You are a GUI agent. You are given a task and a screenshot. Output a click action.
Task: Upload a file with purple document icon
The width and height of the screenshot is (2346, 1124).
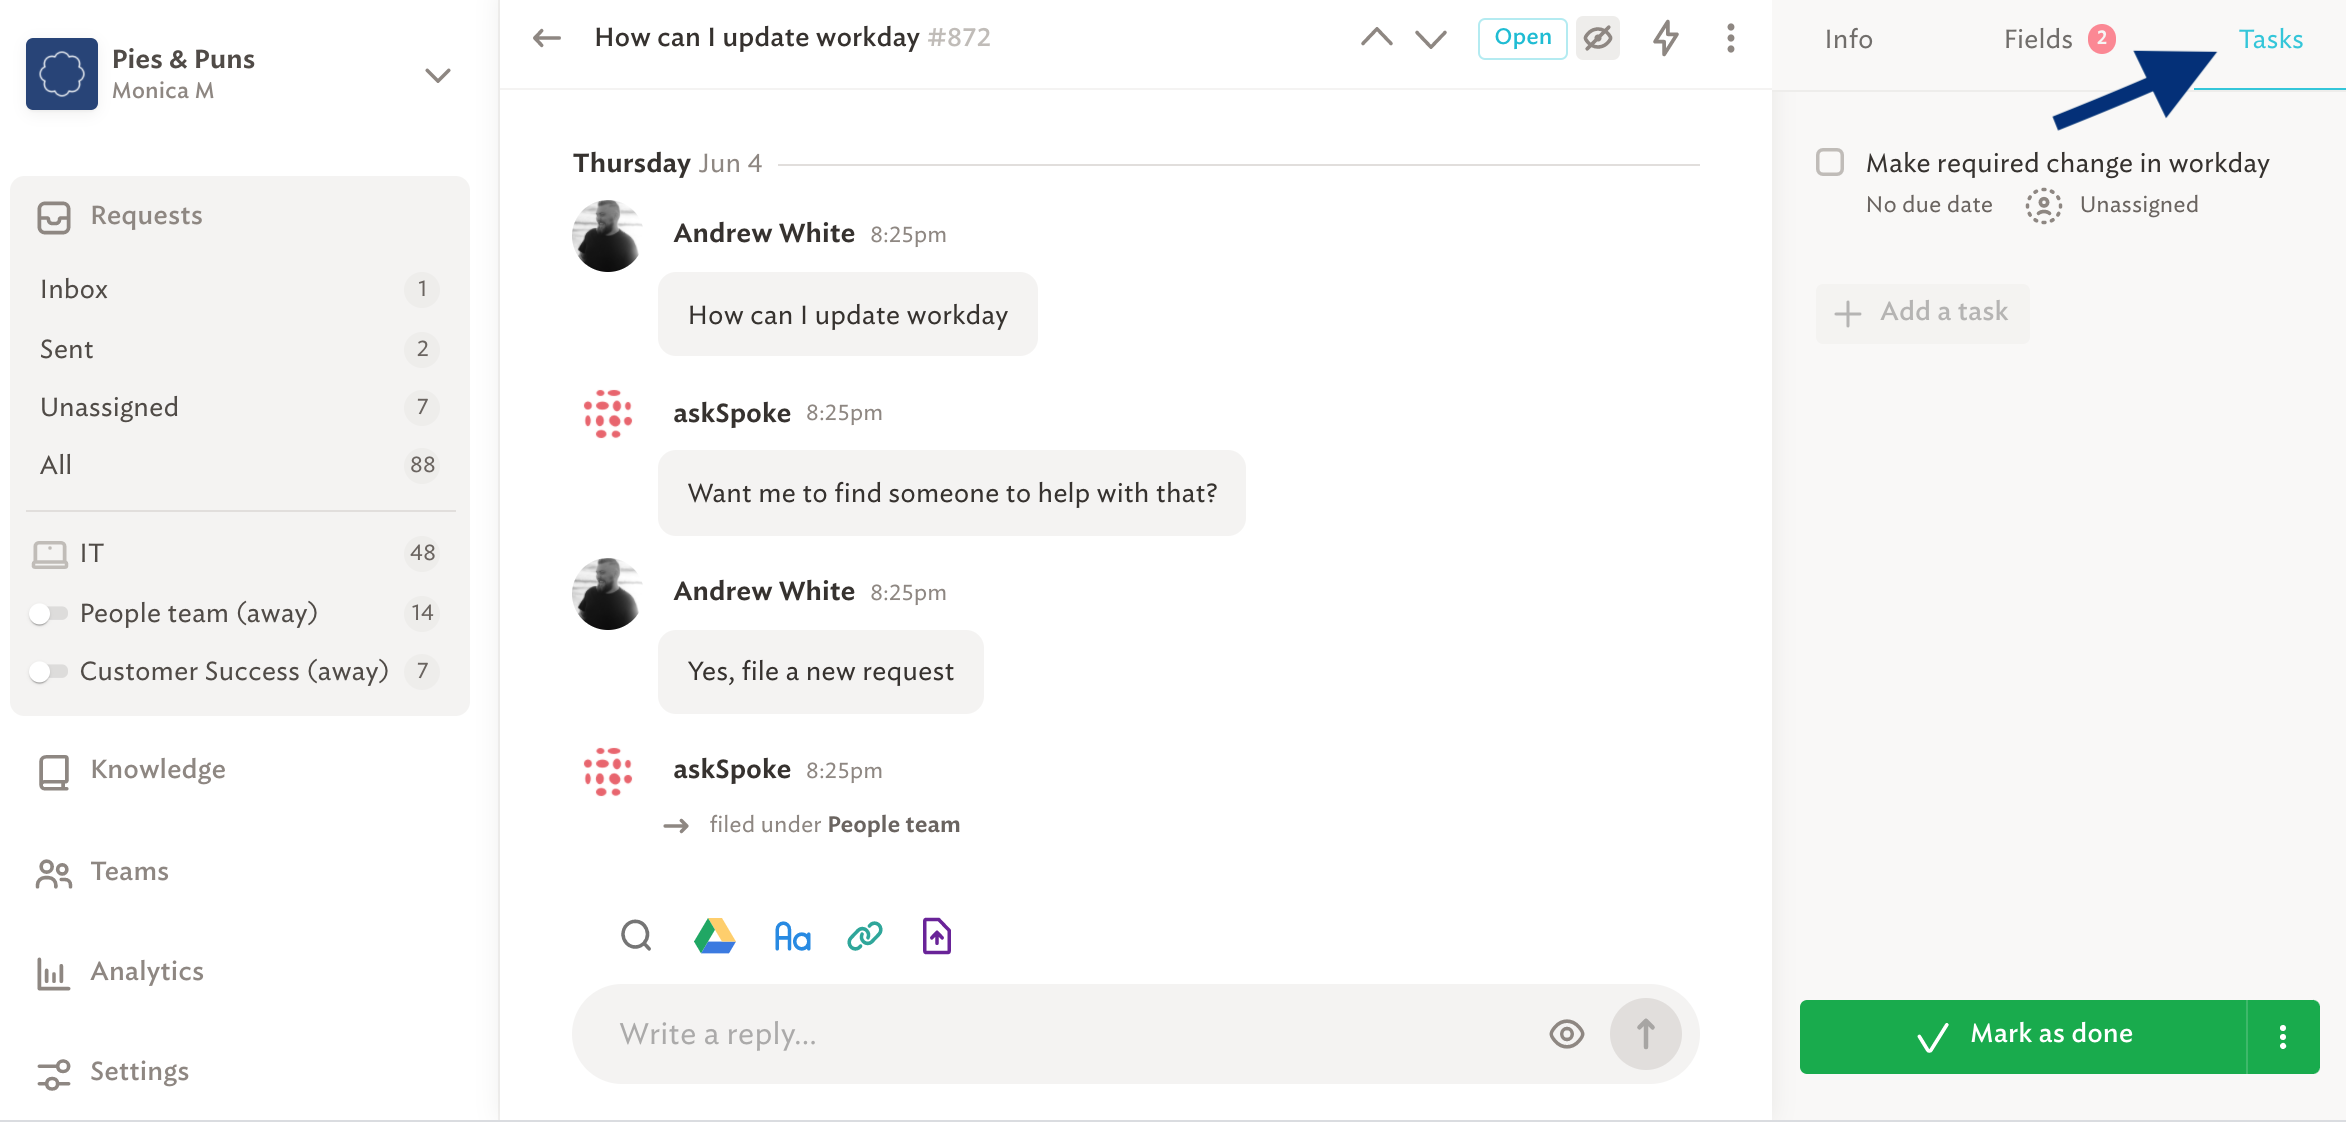(936, 936)
